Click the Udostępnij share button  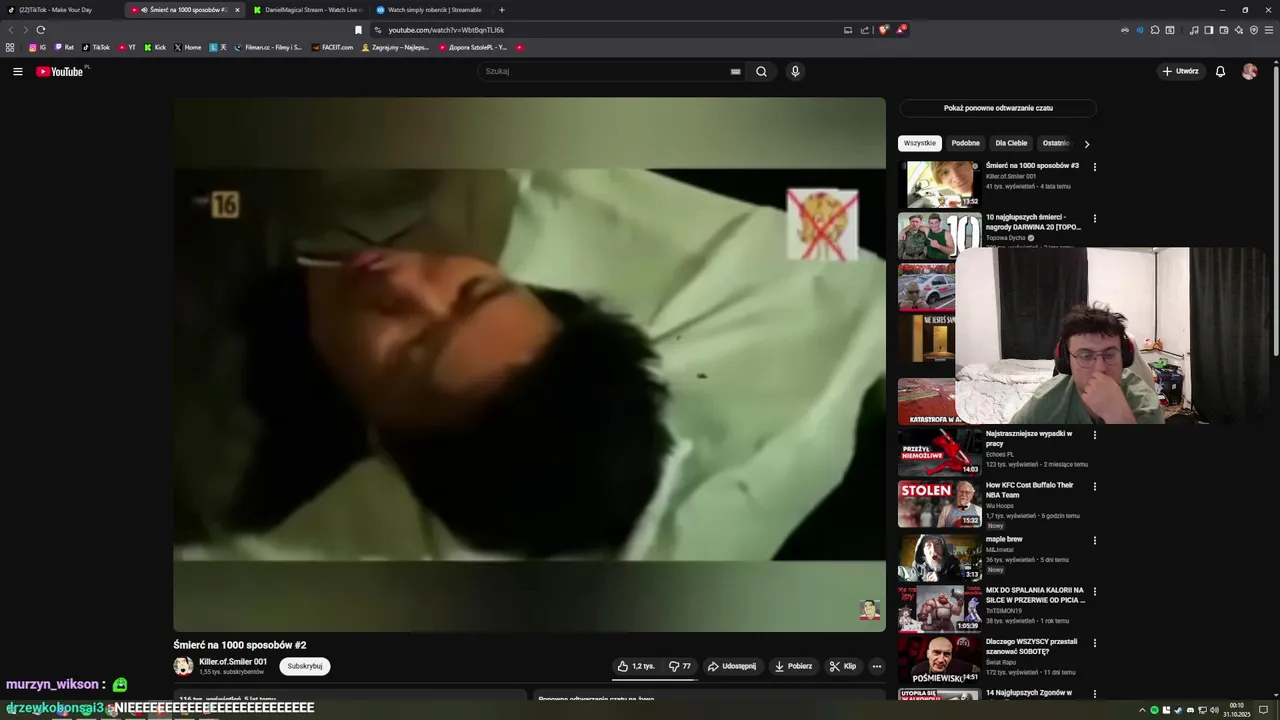[732, 666]
